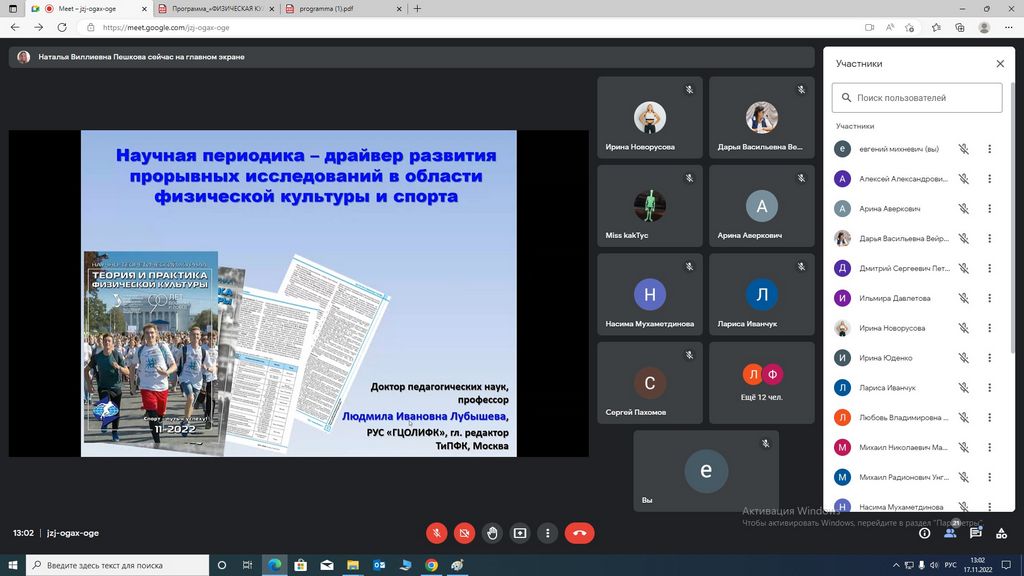Open the activities icon

(x=1001, y=533)
